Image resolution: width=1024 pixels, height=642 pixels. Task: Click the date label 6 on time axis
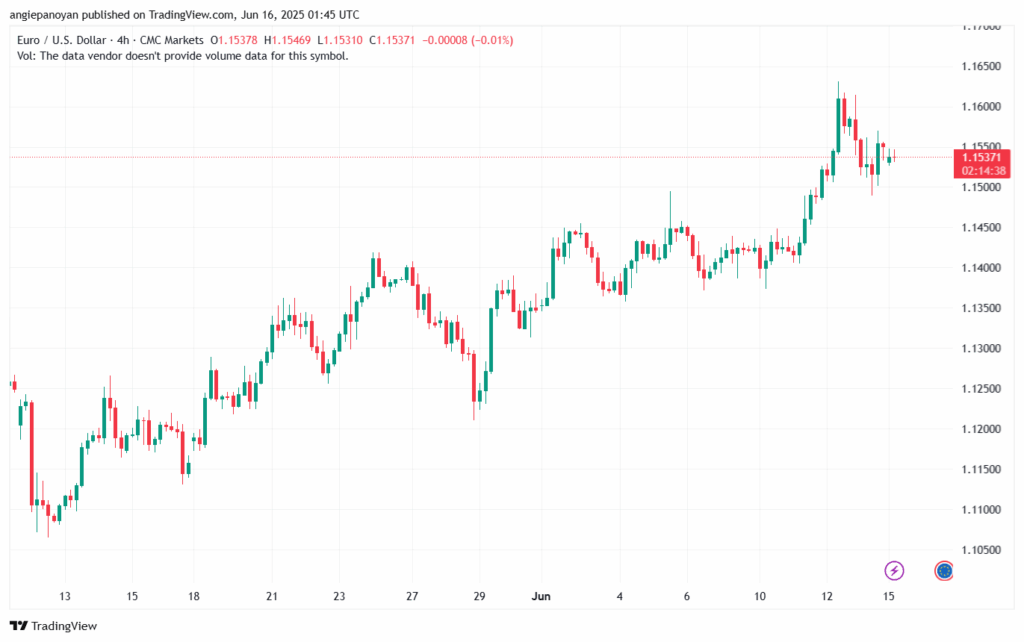(686, 596)
